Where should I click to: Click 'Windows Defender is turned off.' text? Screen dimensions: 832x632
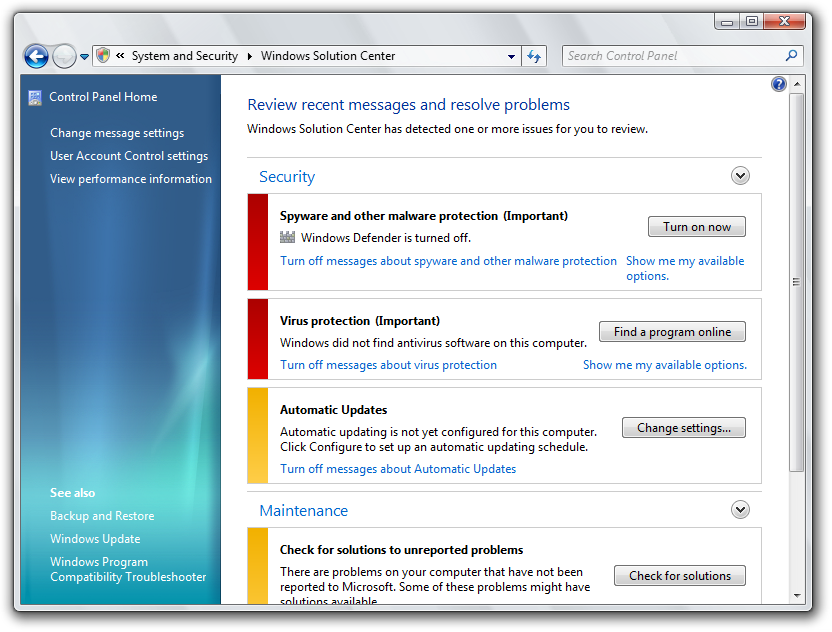click(x=386, y=238)
